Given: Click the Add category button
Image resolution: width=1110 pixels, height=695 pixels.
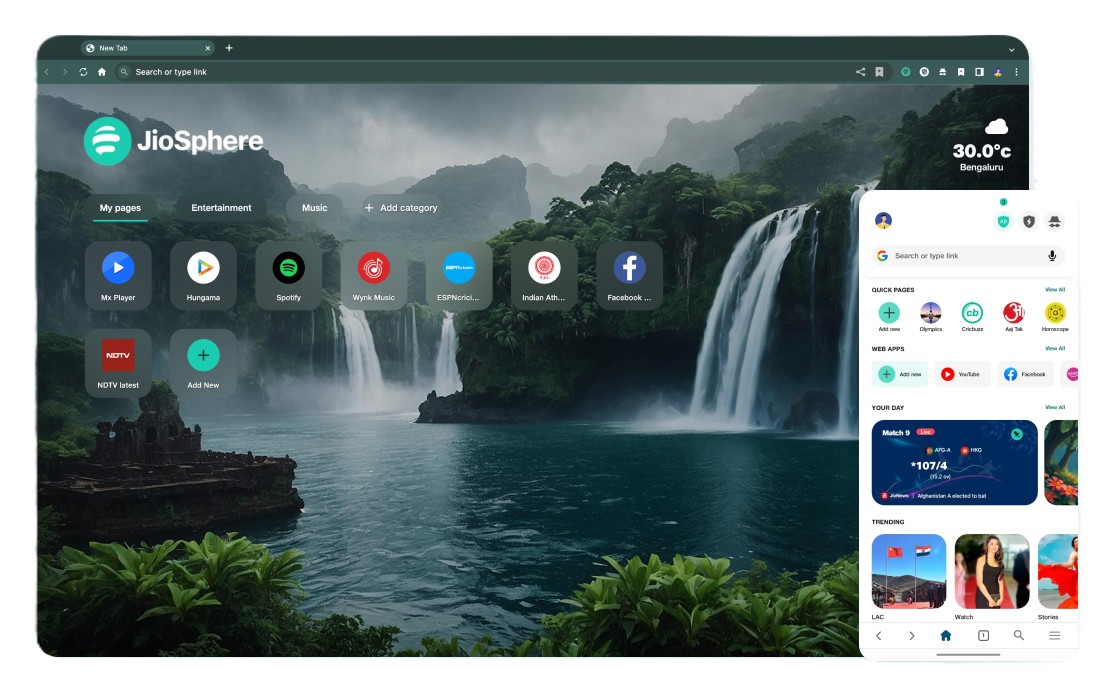Looking at the screenshot, I should 400,208.
